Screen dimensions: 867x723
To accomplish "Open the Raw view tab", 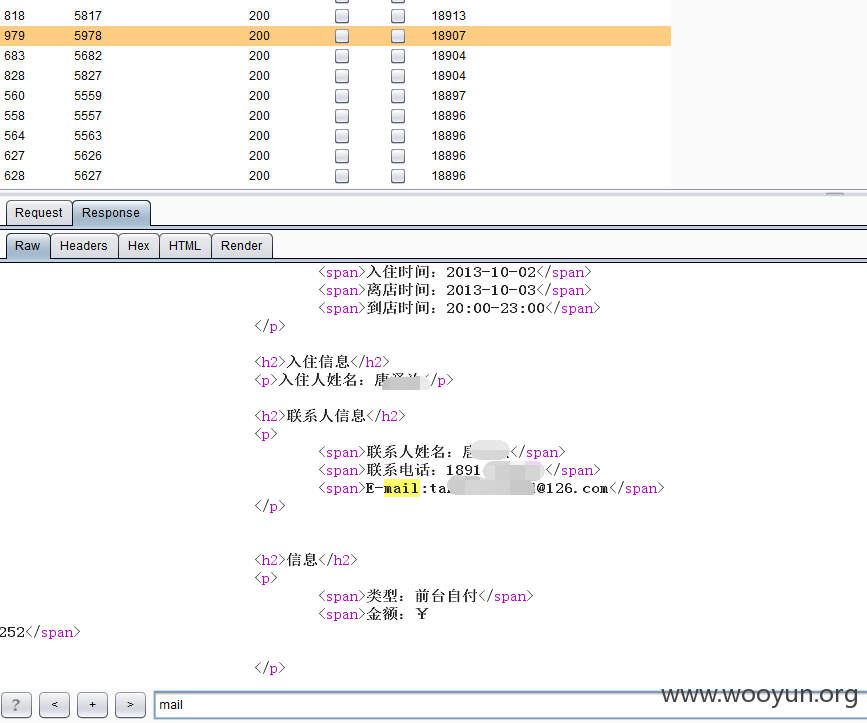I will coord(28,246).
